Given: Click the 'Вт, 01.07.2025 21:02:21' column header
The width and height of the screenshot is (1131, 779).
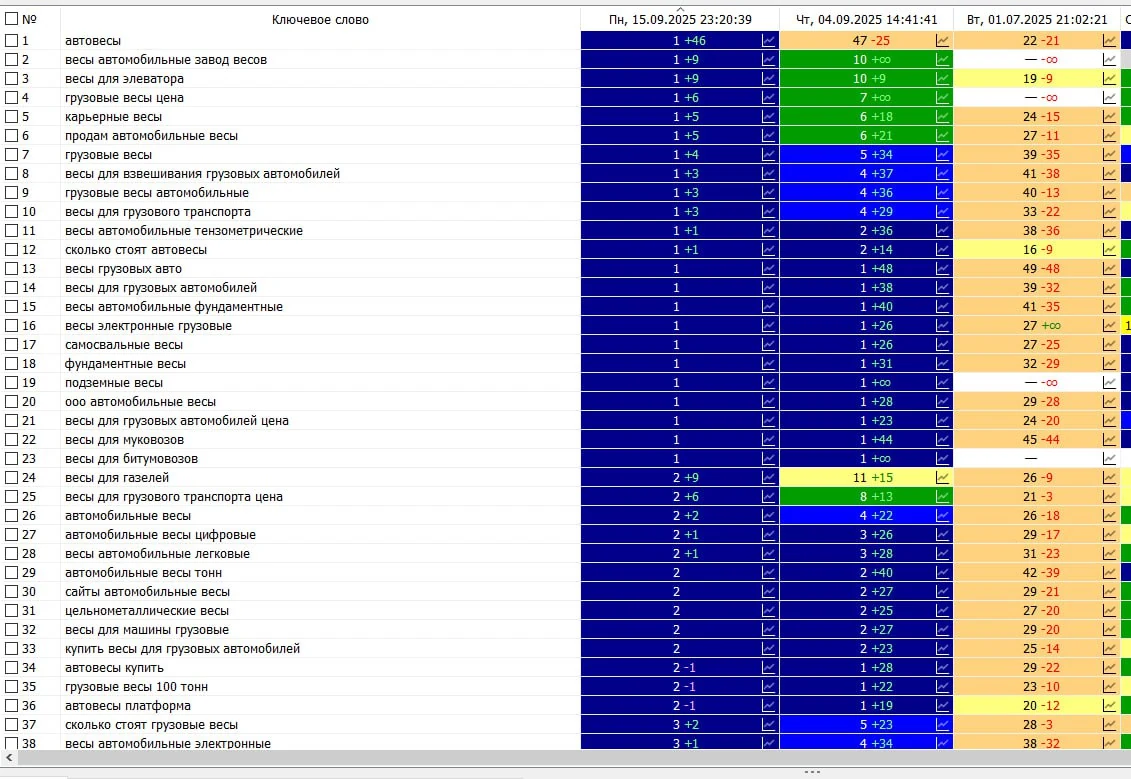Looking at the screenshot, I should pyautogui.click(x=1037, y=19).
